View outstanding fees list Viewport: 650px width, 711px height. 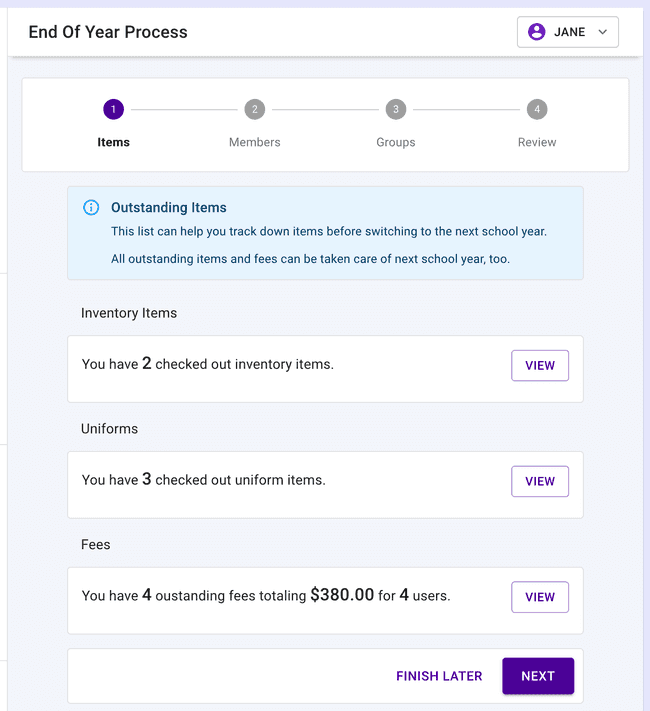540,597
